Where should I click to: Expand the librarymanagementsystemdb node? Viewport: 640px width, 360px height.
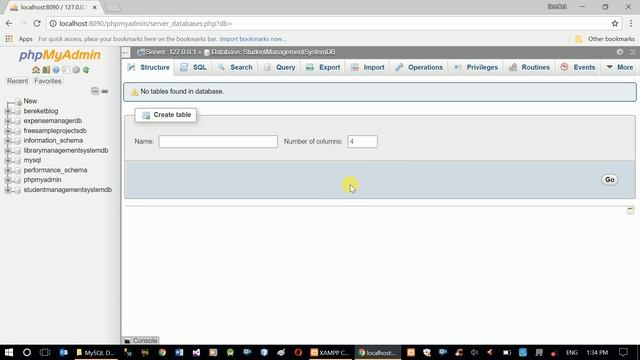point(8,151)
